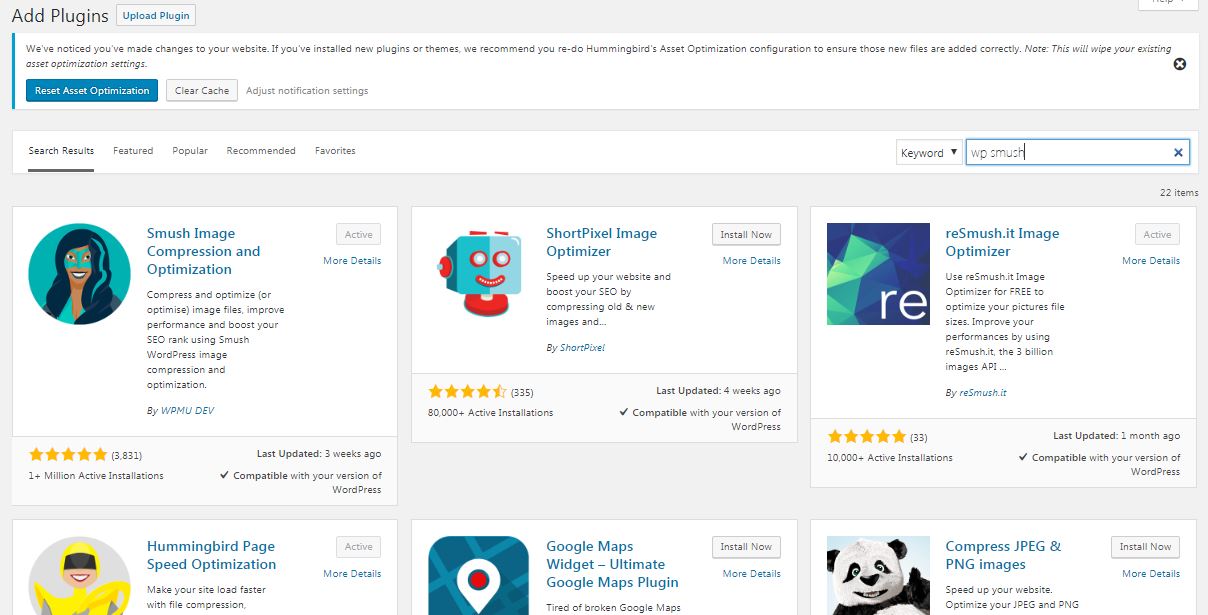
Task: Click the reSmush.it Image Optimizer icon
Action: [877, 274]
